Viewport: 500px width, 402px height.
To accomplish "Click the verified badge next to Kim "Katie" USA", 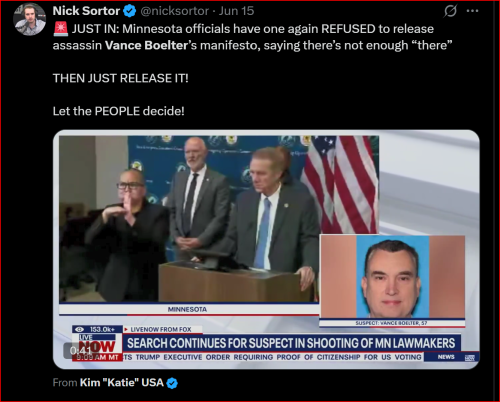I will coord(172,383).
